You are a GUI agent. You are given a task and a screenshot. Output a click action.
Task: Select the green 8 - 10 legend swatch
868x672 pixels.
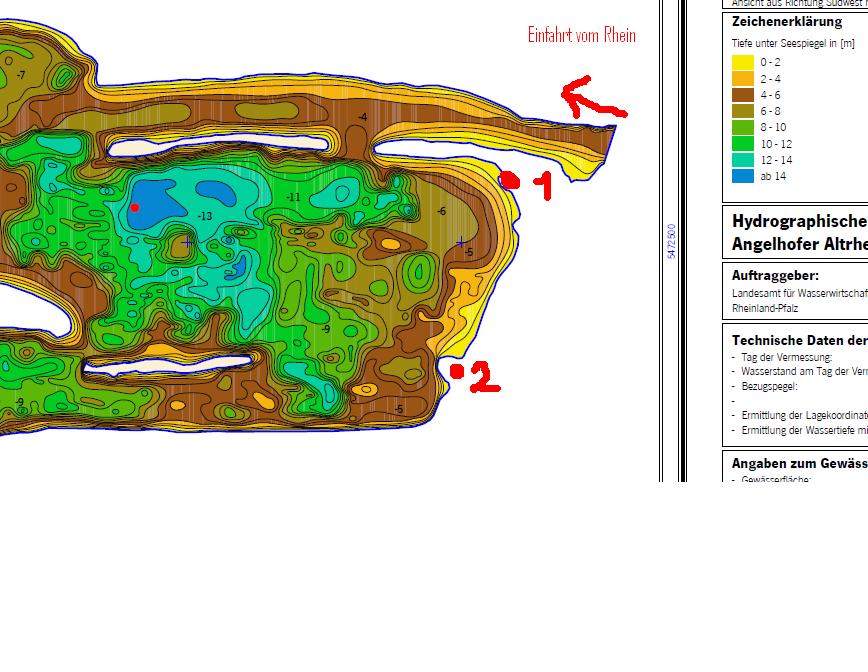coord(742,127)
